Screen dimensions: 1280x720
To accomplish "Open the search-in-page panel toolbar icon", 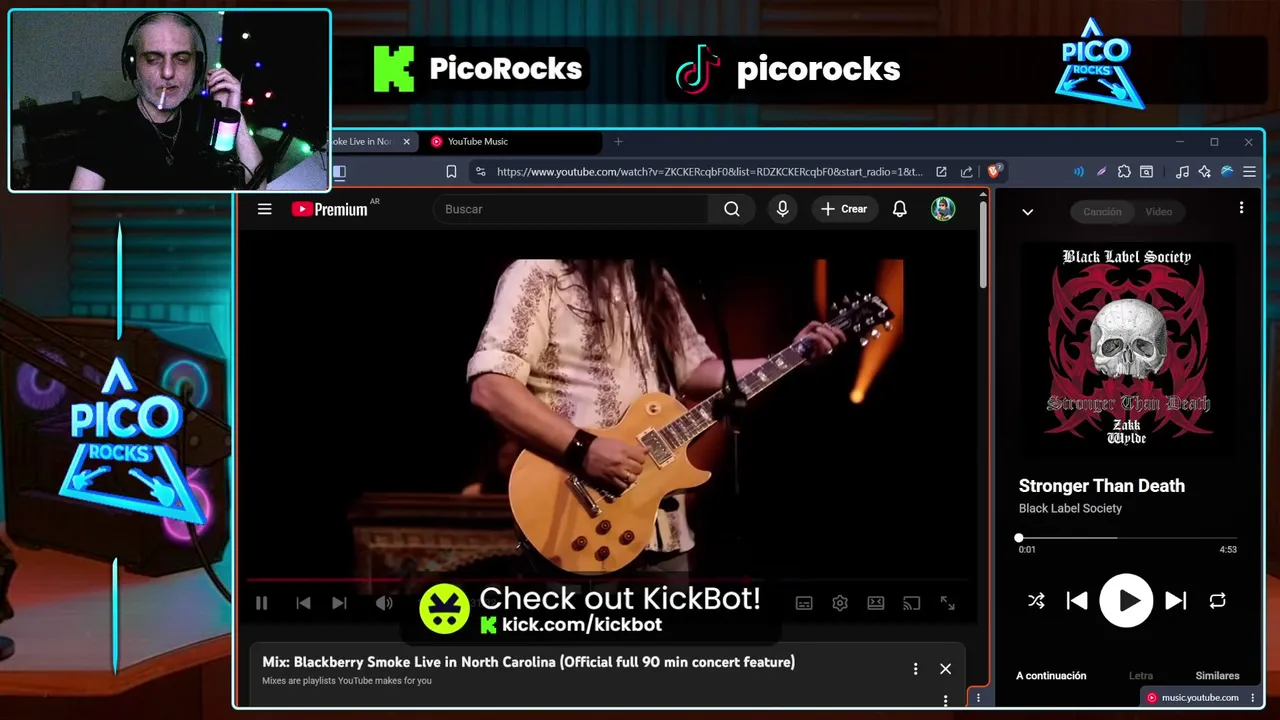I will pyautogui.click(x=1147, y=172).
